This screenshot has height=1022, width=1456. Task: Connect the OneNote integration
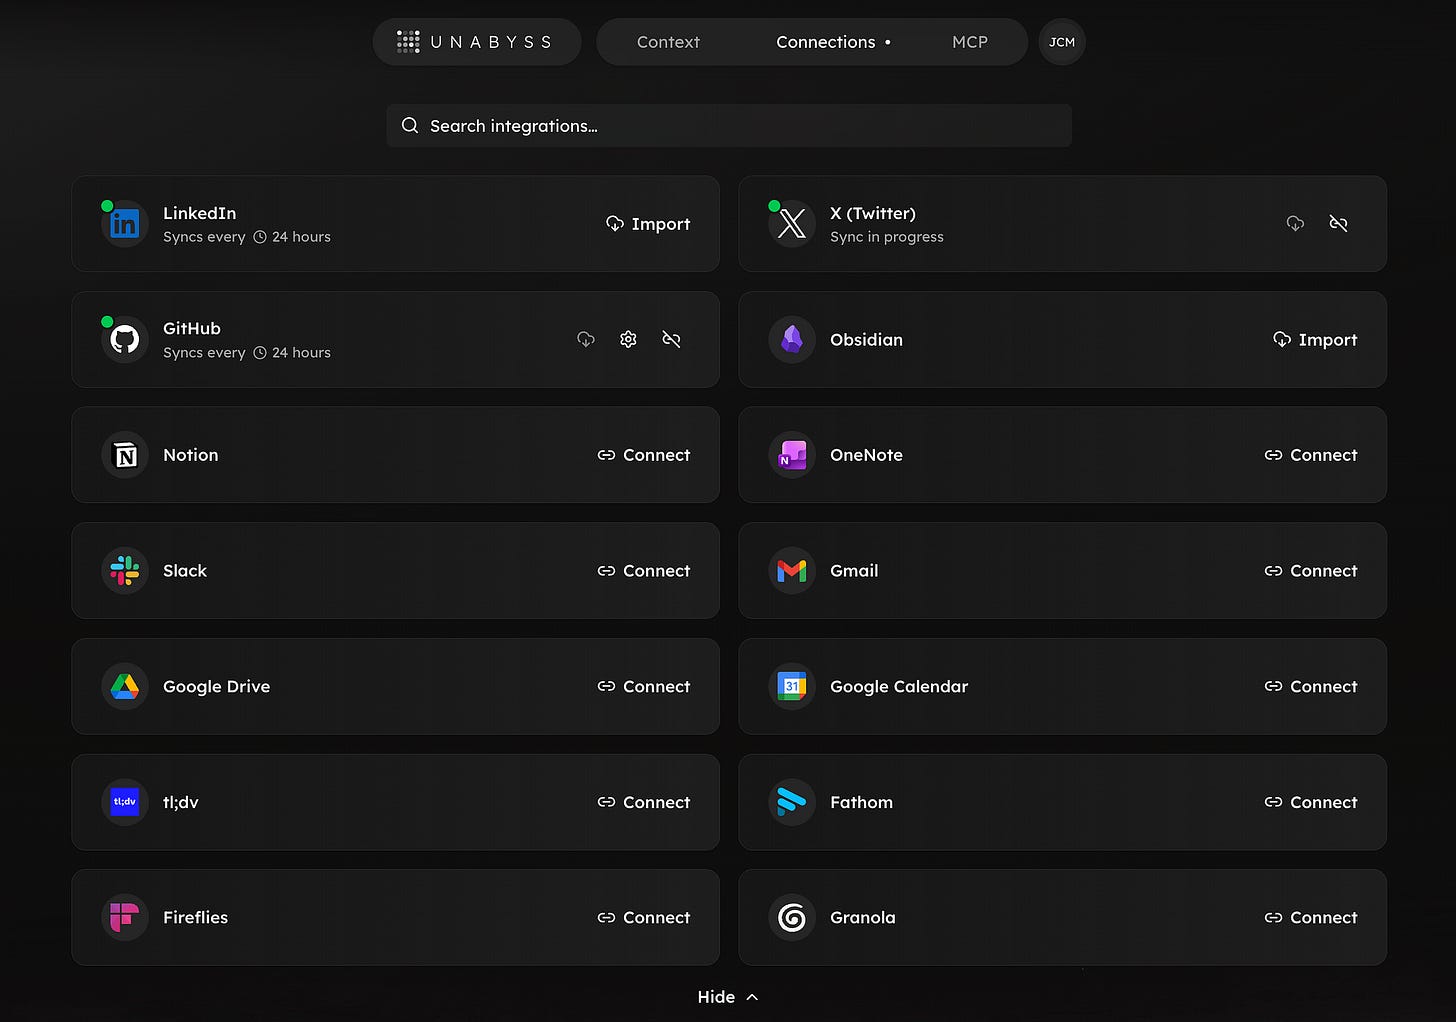(1311, 455)
